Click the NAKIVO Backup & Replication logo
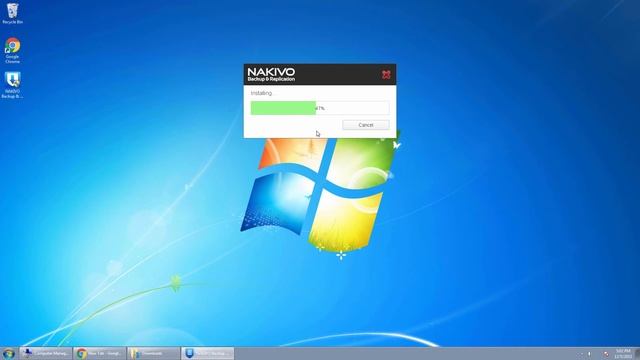 coord(271,74)
